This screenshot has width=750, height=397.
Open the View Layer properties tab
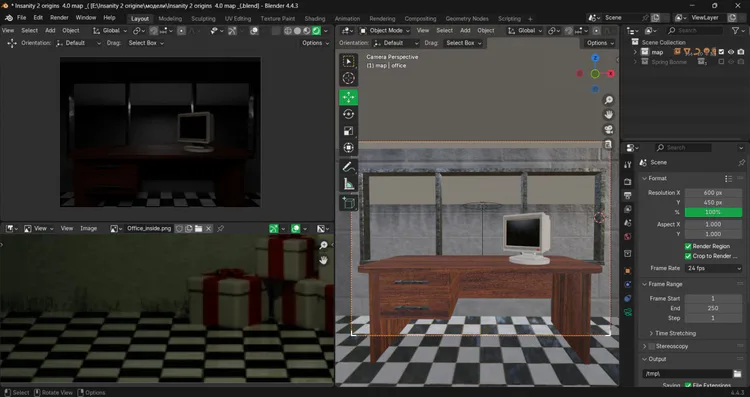pyautogui.click(x=628, y=210)
